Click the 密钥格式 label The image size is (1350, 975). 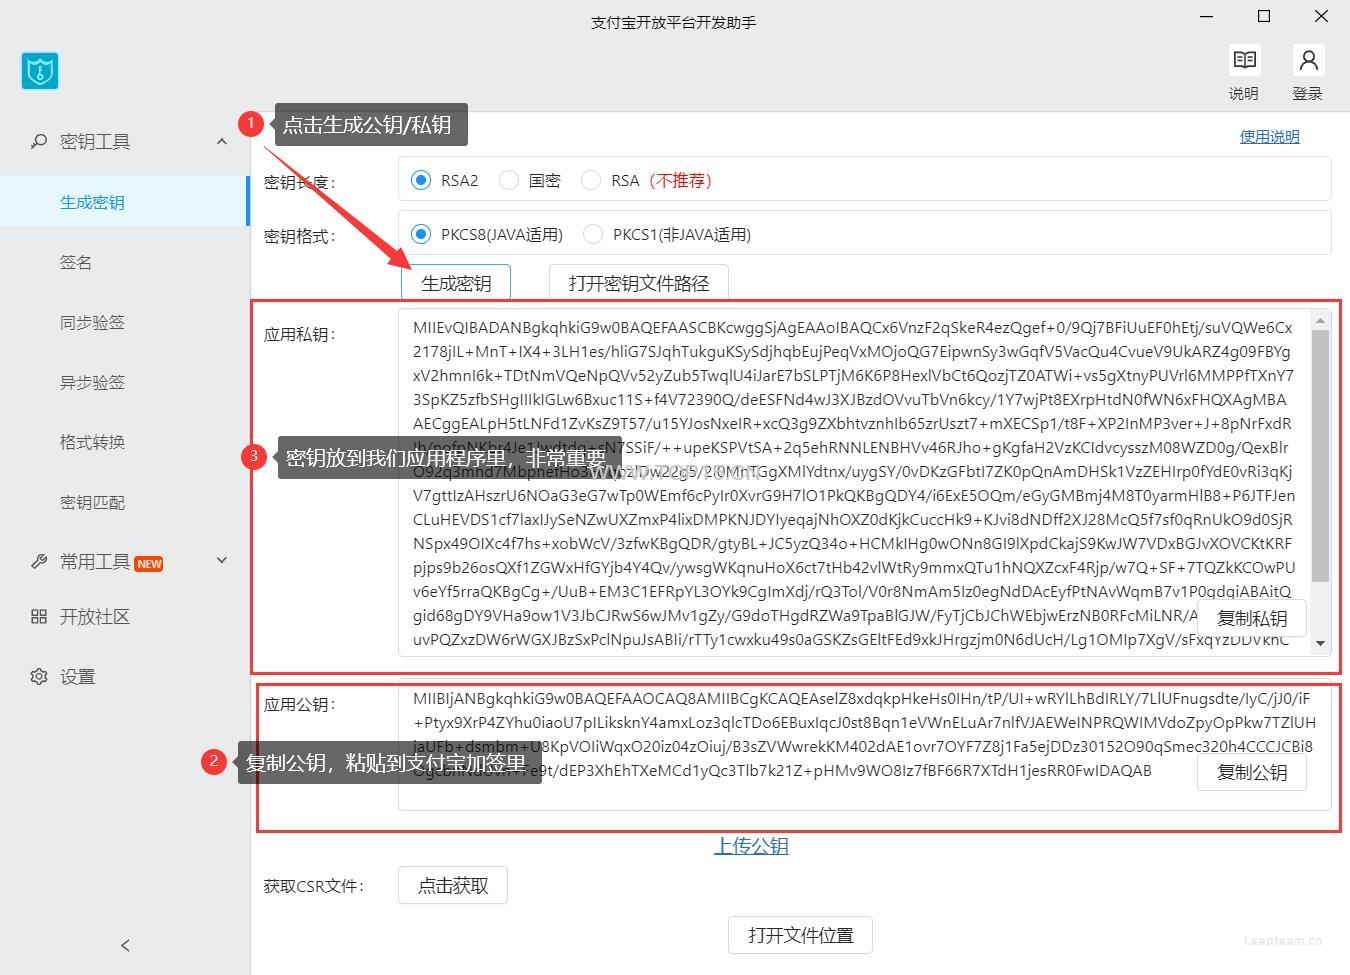click(x=299, y=236)
